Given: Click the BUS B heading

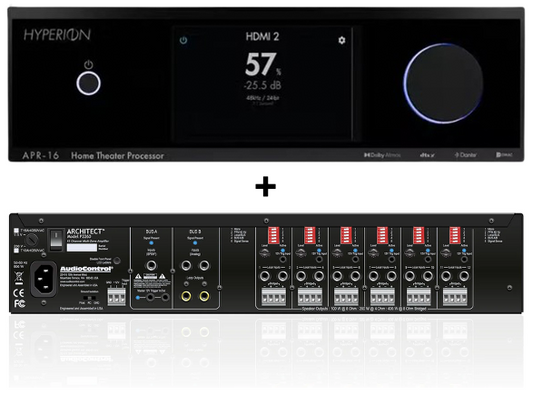Looking at the screenshot, I should [195, 231].
